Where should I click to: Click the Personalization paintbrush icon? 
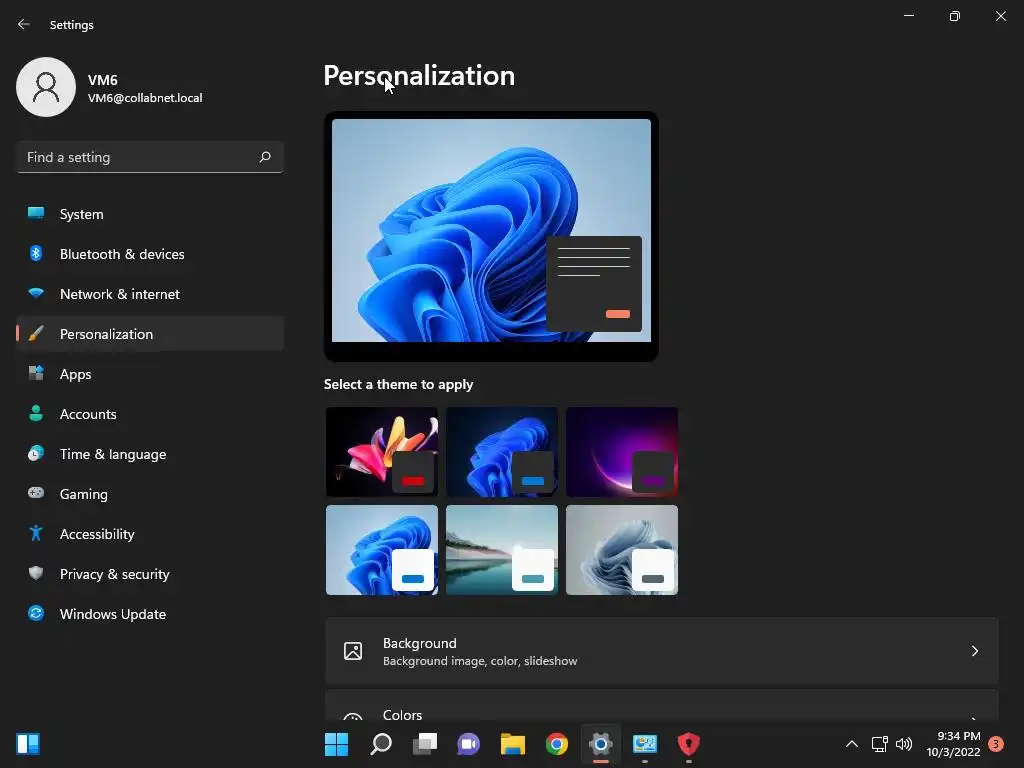click(36, 334)
